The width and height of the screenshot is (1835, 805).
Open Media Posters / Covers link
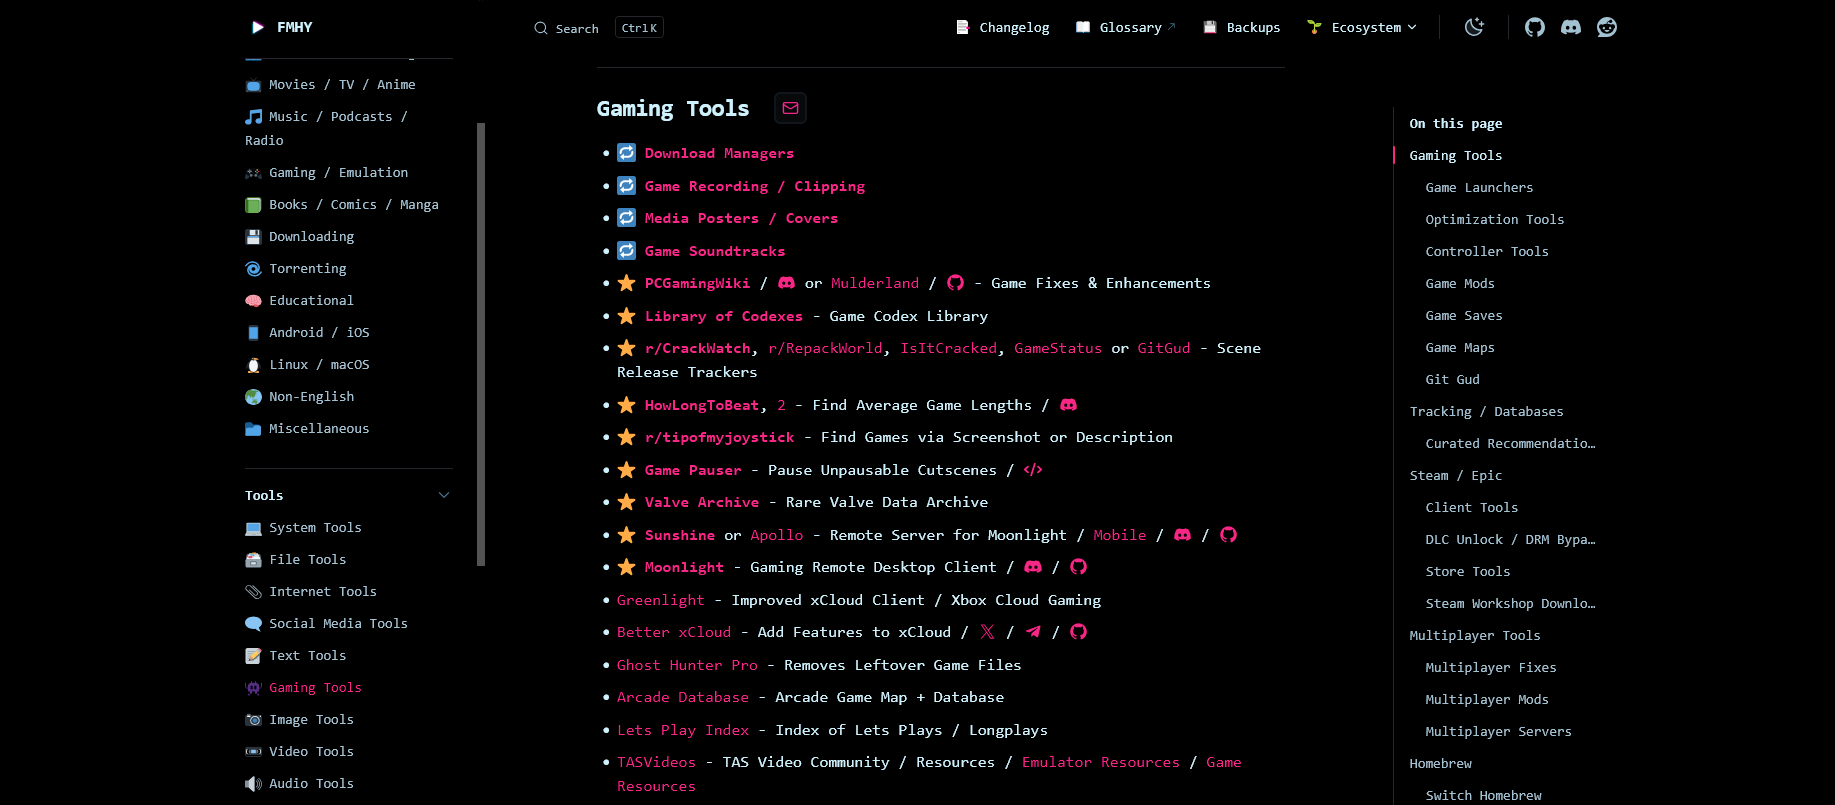click(741, 218)
